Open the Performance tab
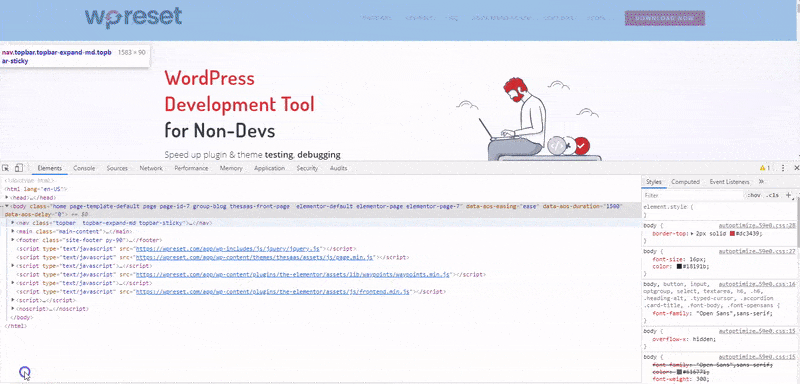The height and width of the screenshot is (384, 800). 191,168
